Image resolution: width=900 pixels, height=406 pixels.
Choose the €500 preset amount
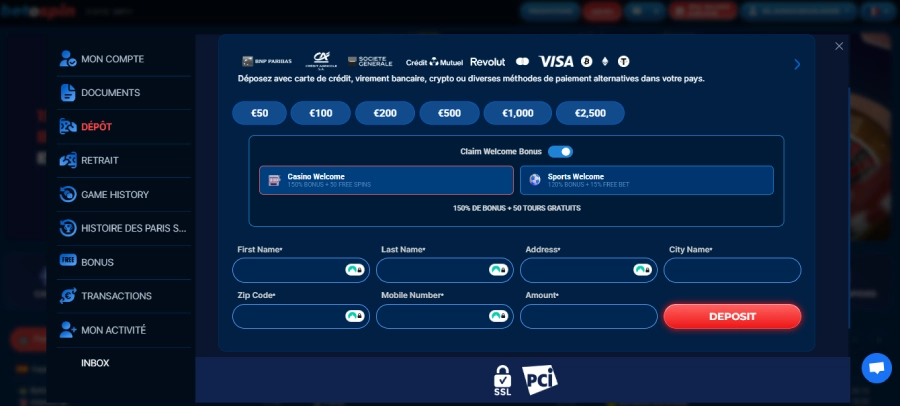coord(449,113)
